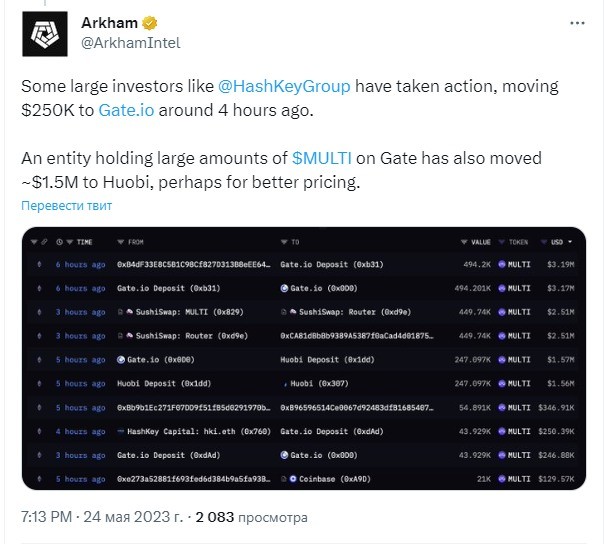This screenshot has width=604, height=544.
Task: Click the MULTI token icon in first row
Action: [502, 265]
